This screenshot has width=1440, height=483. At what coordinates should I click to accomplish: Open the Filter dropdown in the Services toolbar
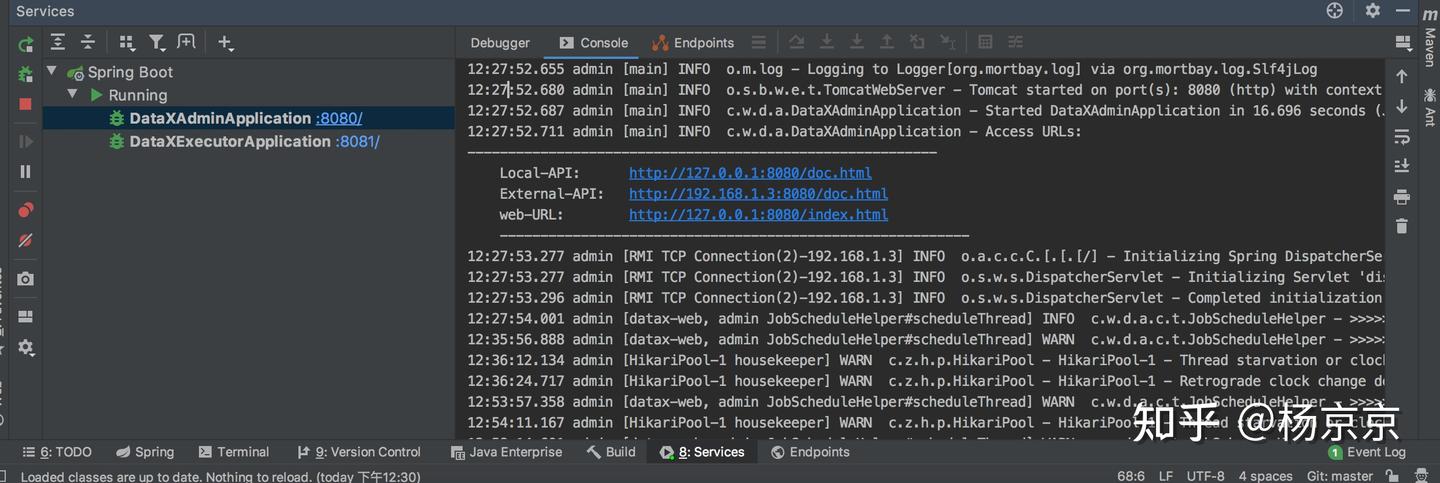(x=157, y=42)
